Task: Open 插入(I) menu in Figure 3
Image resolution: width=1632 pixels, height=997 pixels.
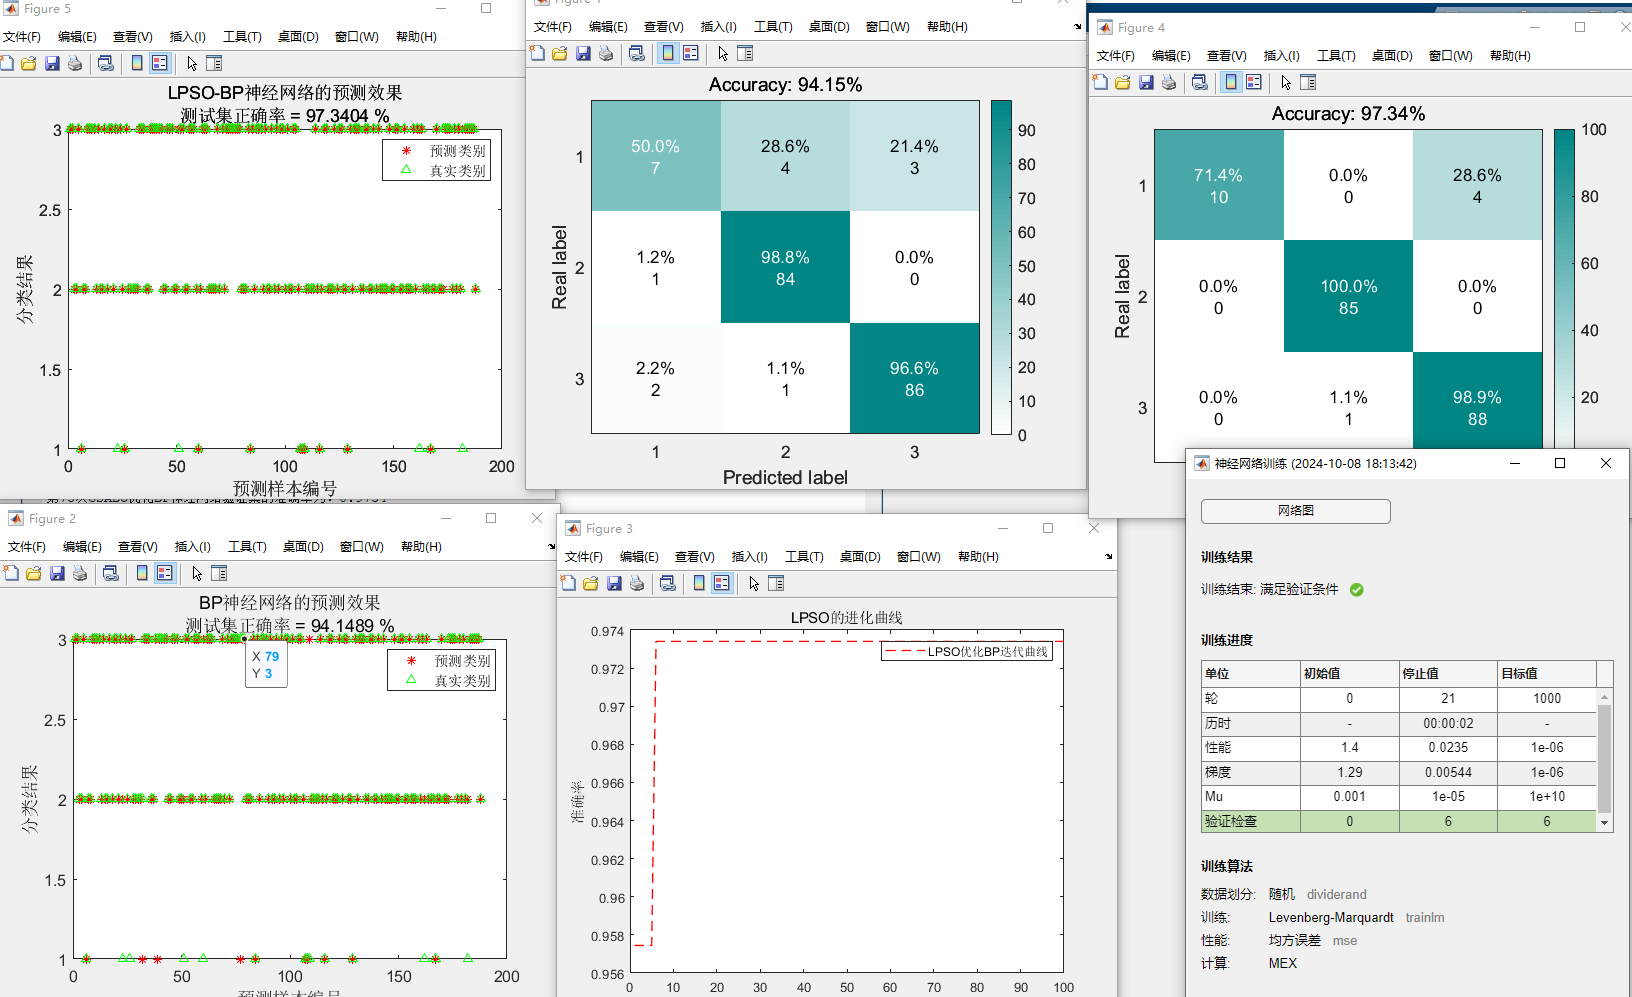Action: [749, 557]
